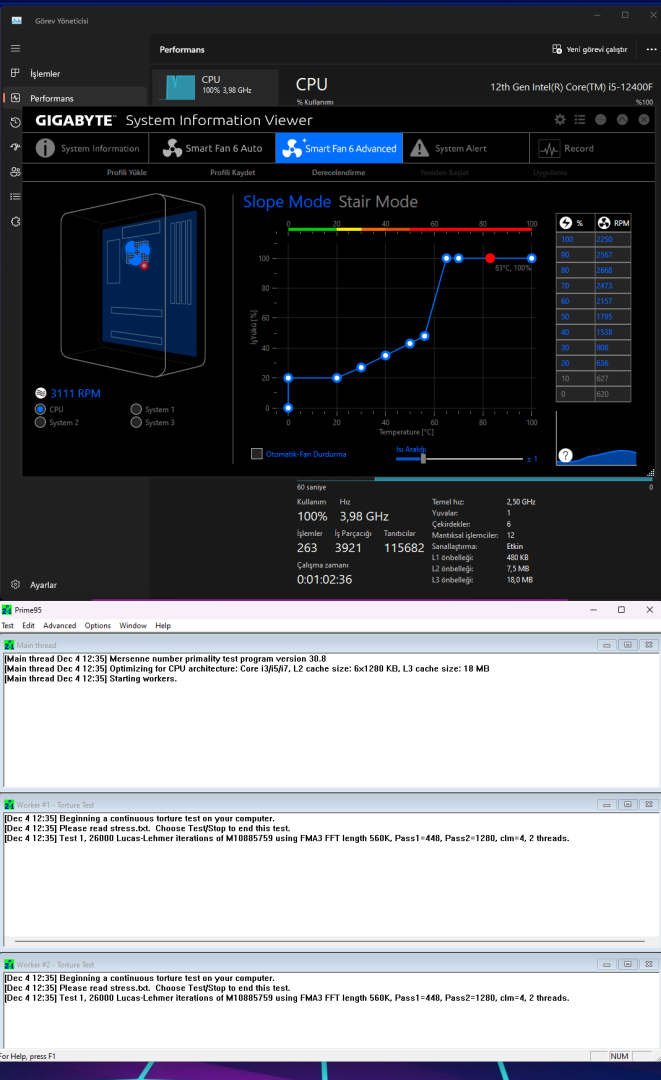Image resolution: width=661 pixels, height=1080 pixels.
Task: Select the System 1 fan radio button
Action: [136, 409]
